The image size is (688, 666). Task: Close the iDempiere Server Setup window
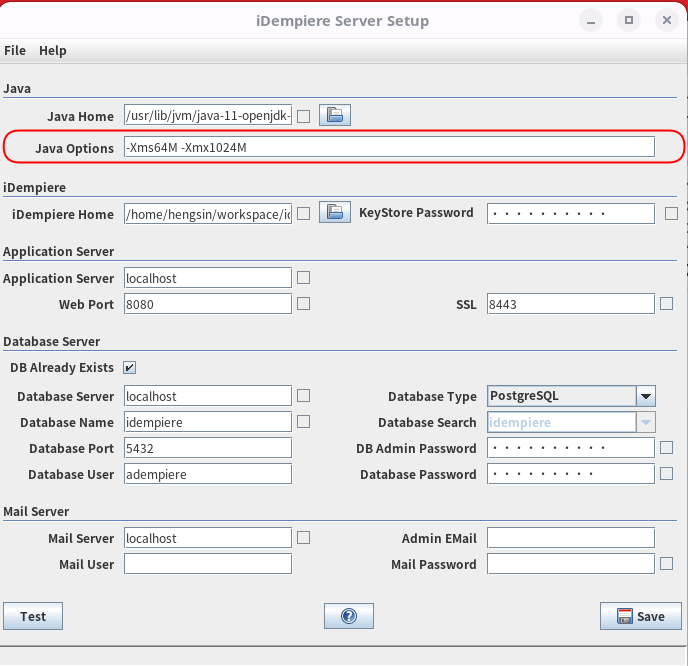click(666, 20)
